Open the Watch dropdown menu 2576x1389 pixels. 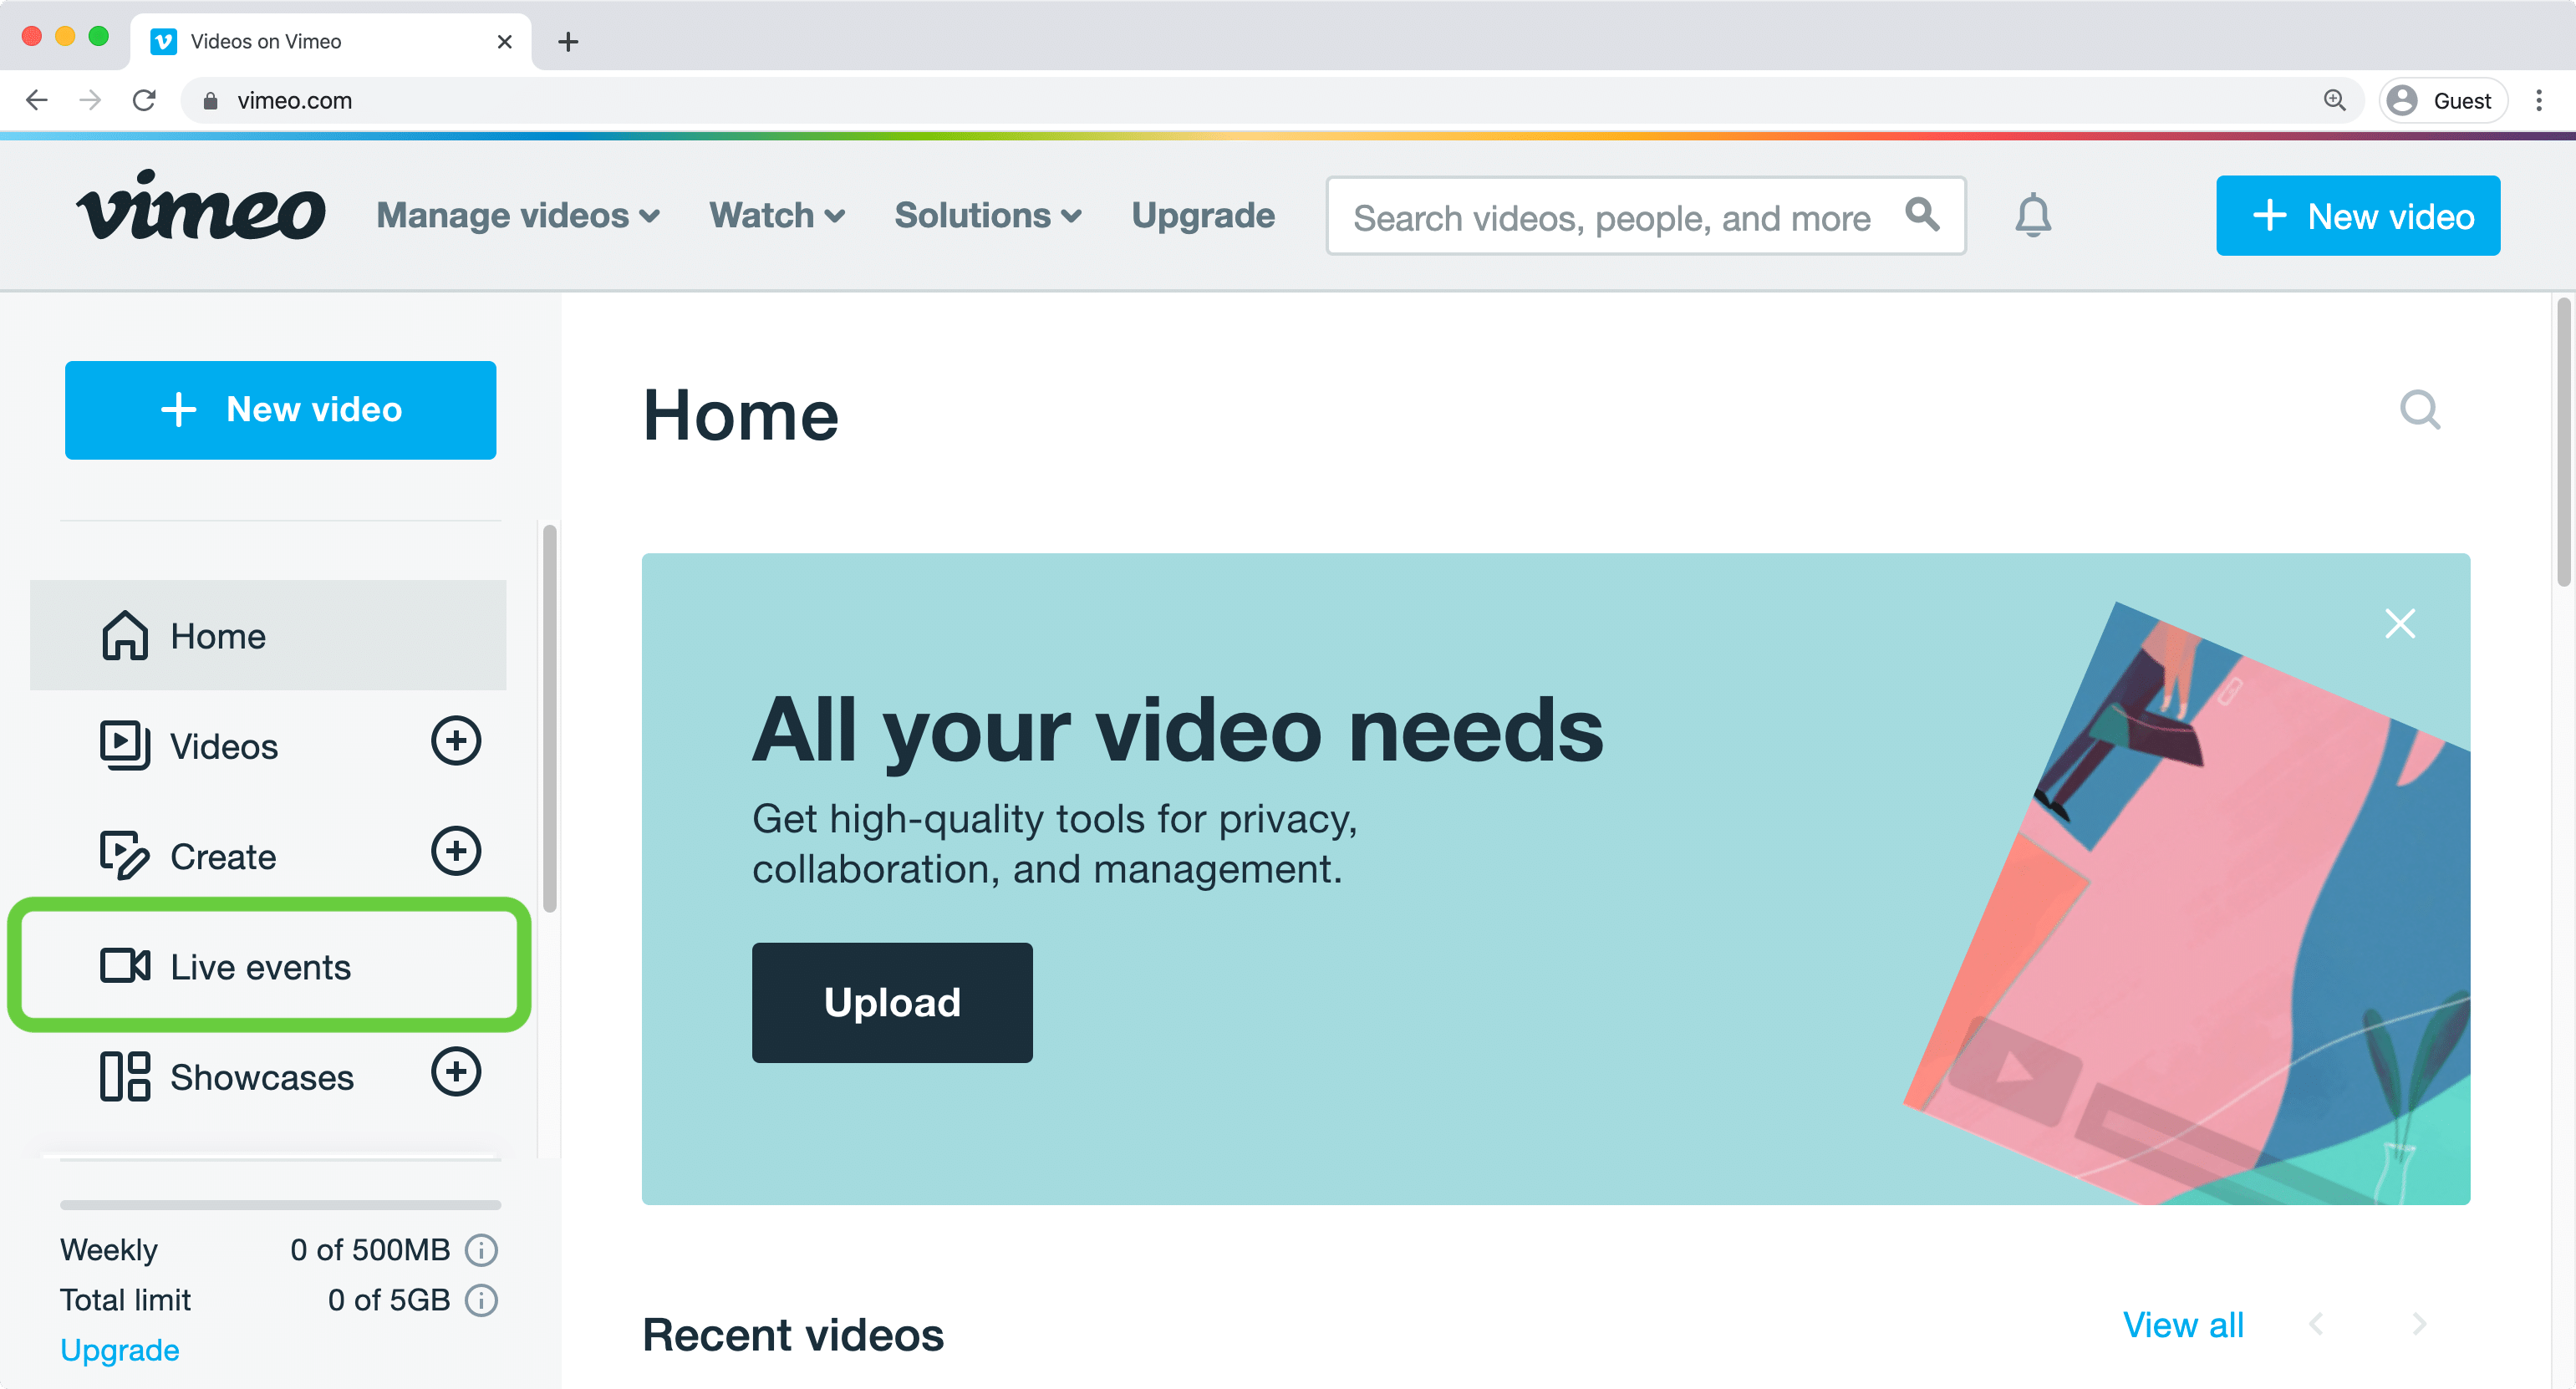pos(777,216)
